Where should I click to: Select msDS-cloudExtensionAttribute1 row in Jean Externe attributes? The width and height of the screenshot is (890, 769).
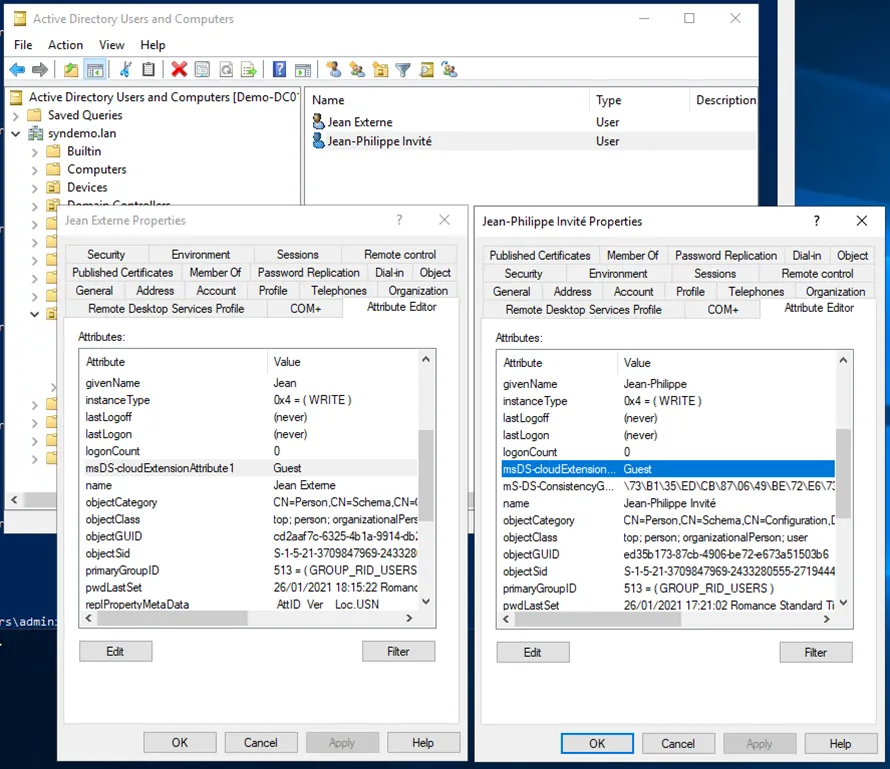point(160,468)
